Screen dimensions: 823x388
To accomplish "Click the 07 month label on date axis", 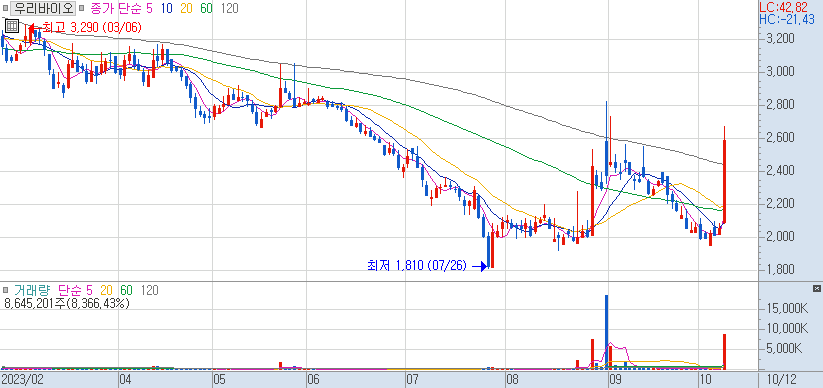I will (413, 380).
